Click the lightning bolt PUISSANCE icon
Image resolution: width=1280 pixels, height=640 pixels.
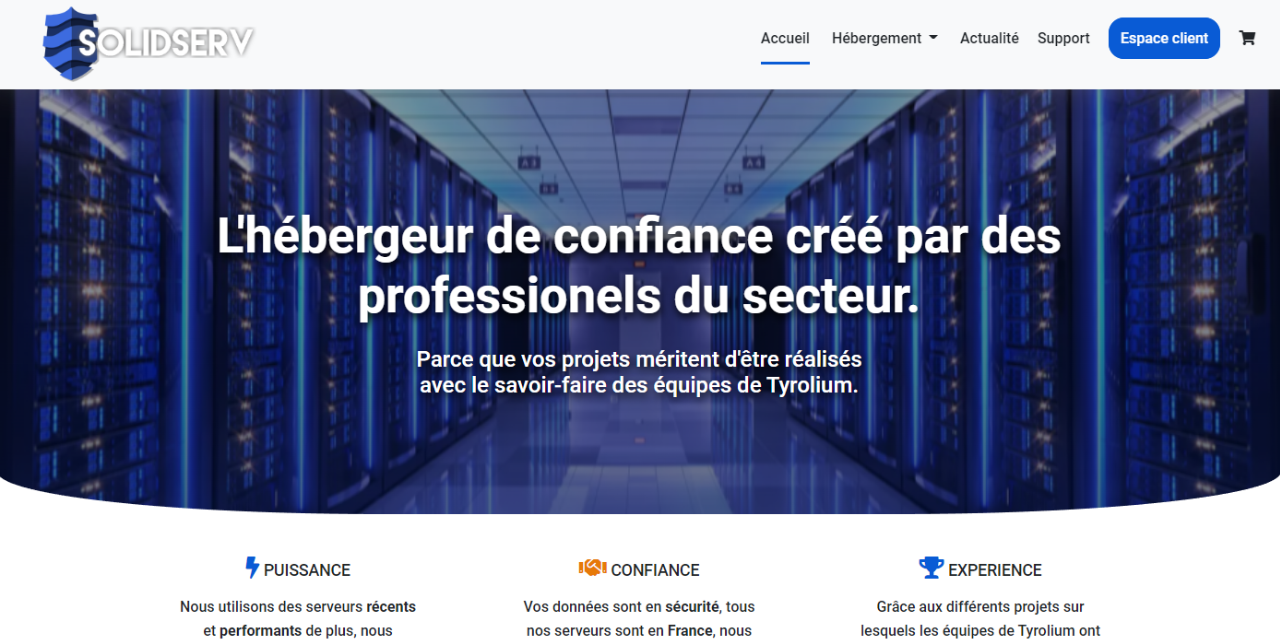click(x=251, y=568)
